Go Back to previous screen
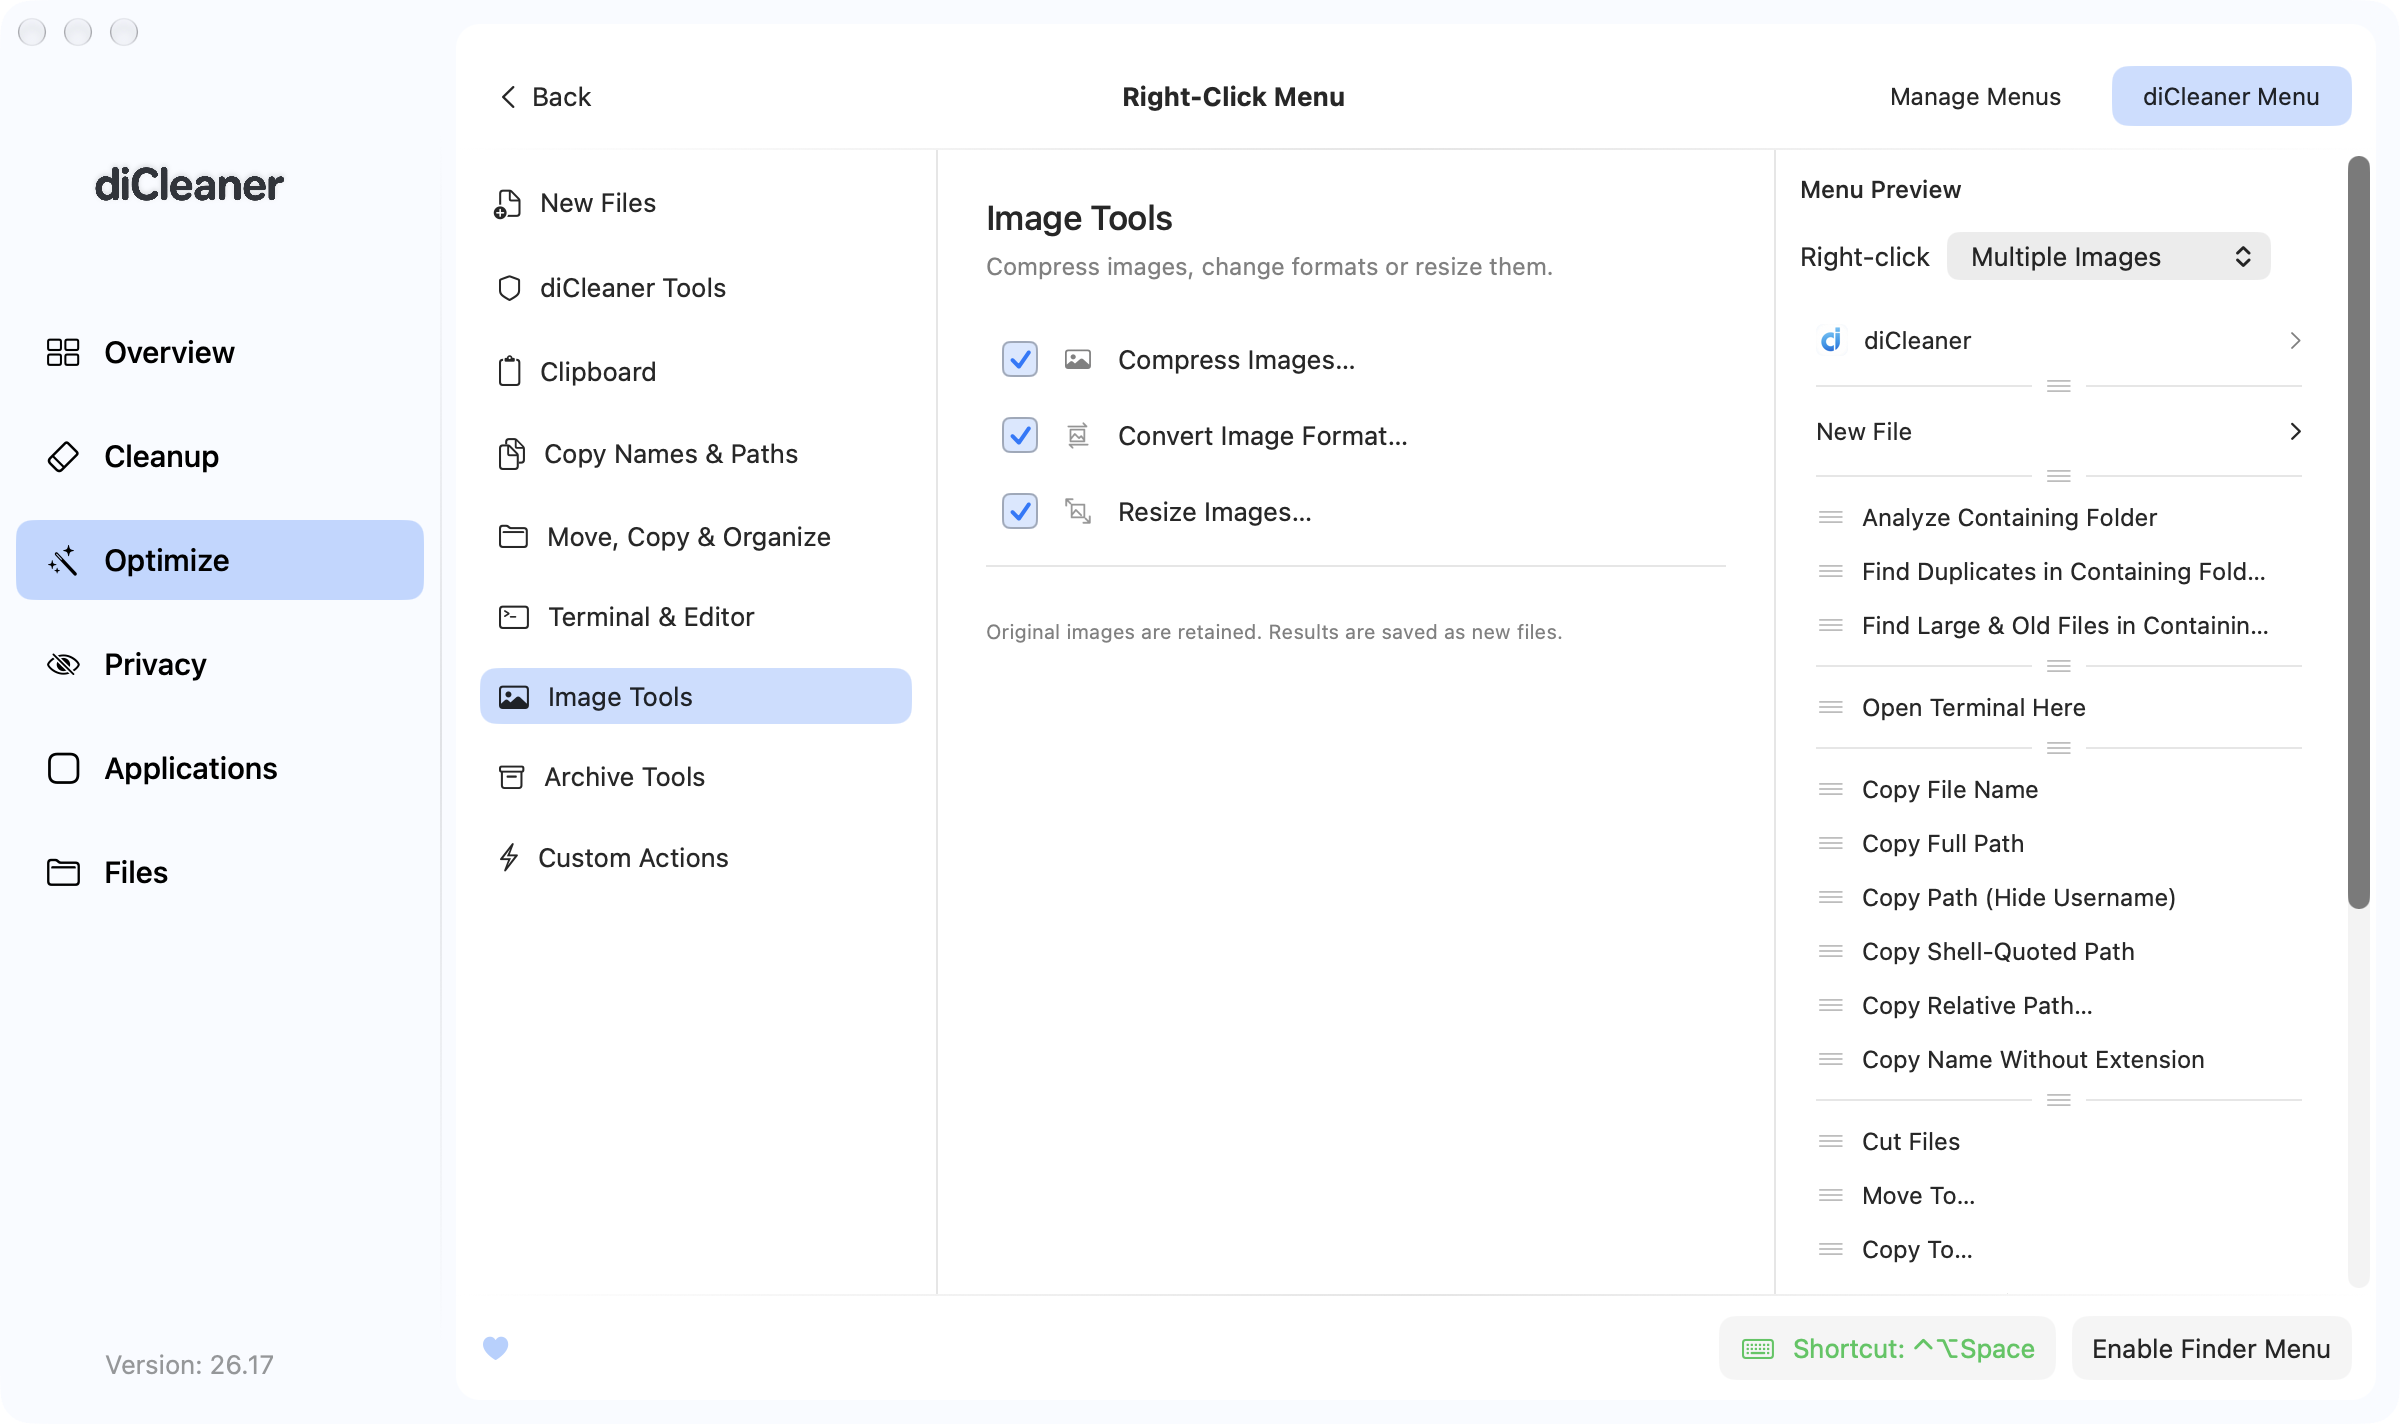 (545, 97)
